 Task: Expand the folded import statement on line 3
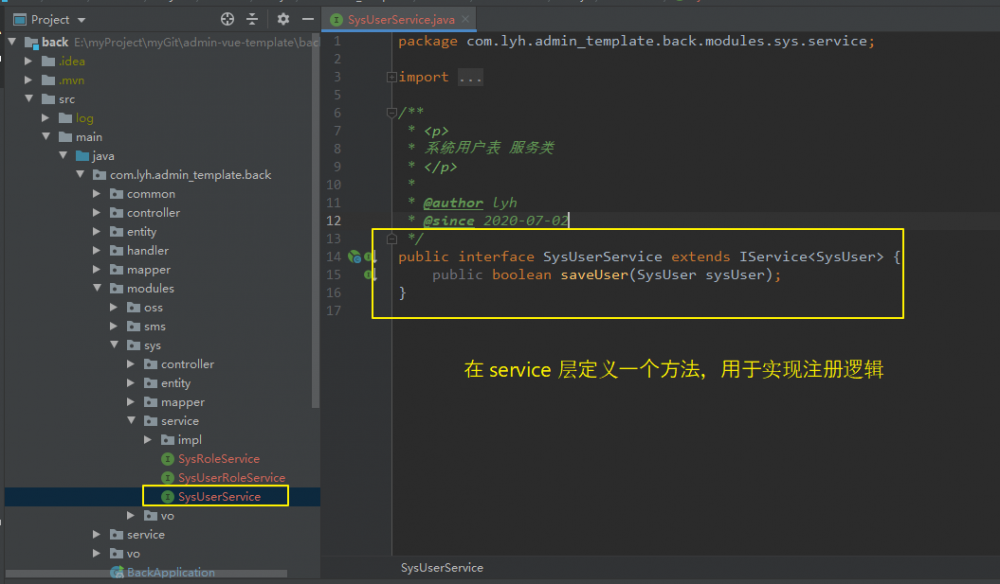click(x=392, y=77)
